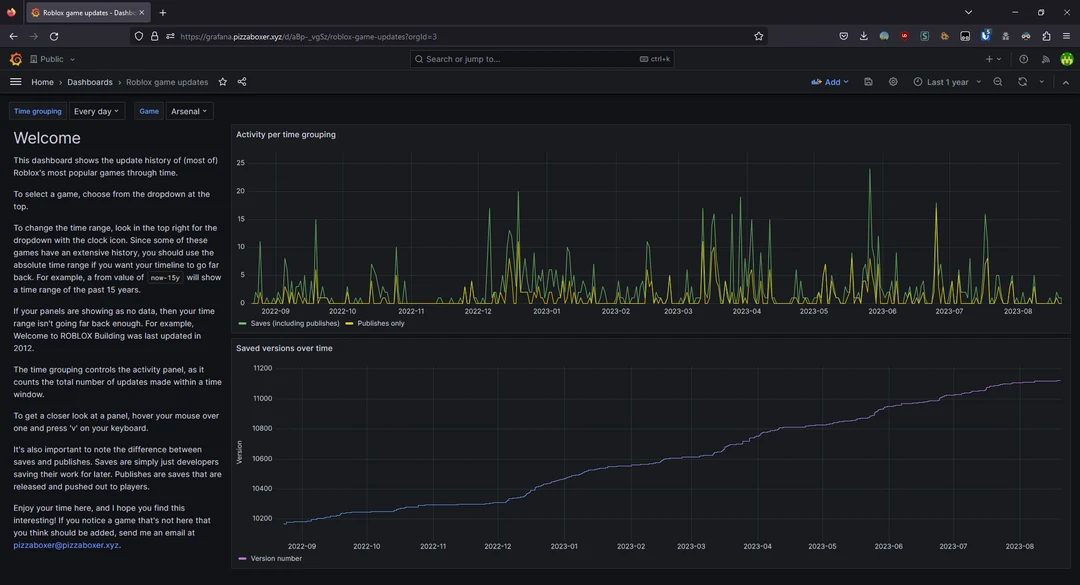The width and height of the screenshot is (1080, 585).
Task: Toggle the main hamburger menu
Action: tap(16, 82)
